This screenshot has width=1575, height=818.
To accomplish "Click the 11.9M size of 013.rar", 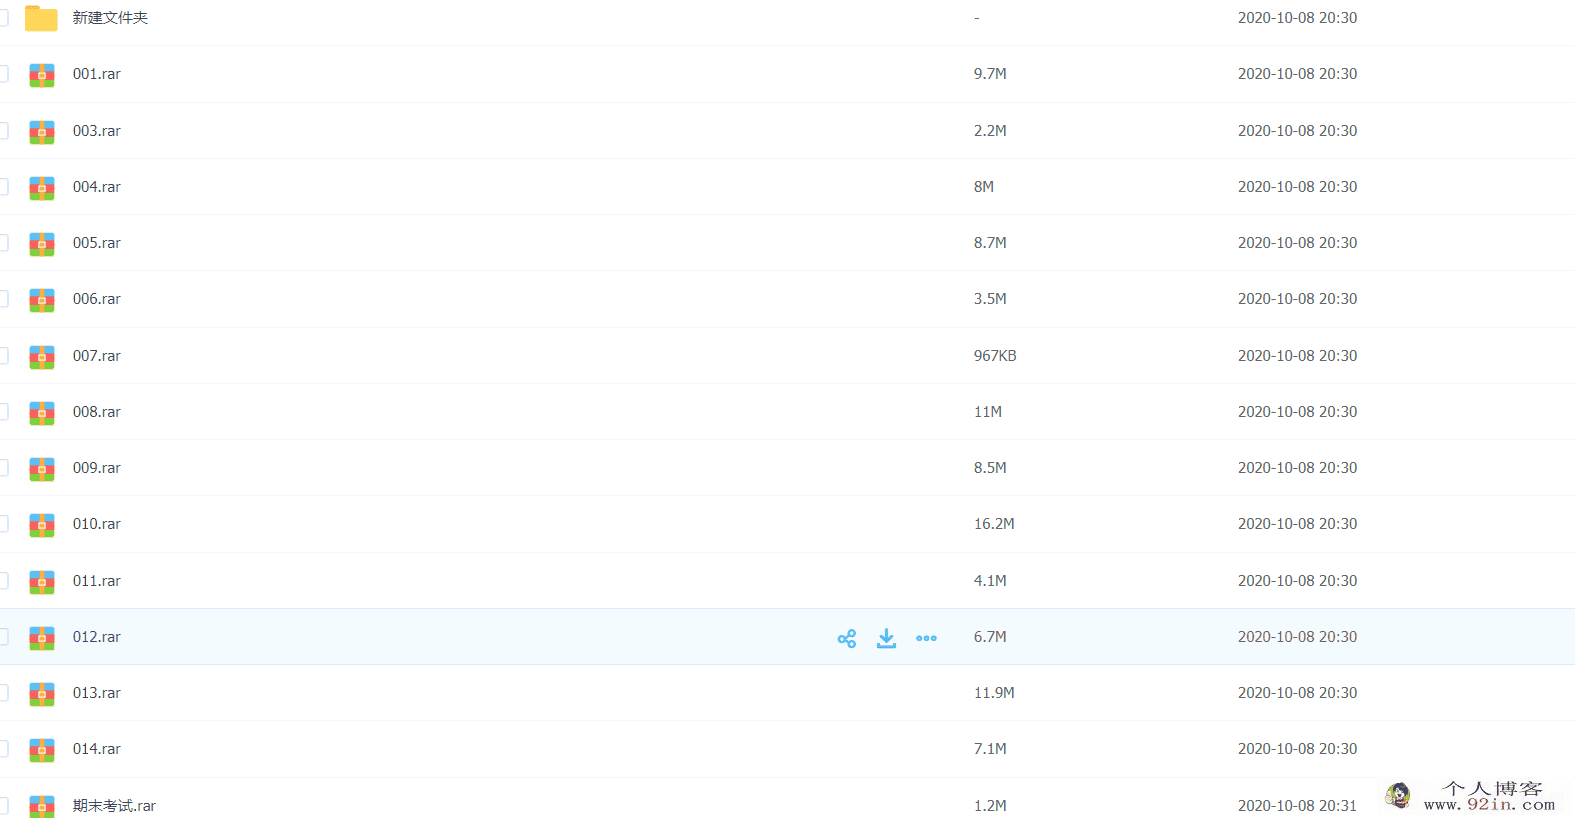I will pyautogui.click(x=994, y=693).
